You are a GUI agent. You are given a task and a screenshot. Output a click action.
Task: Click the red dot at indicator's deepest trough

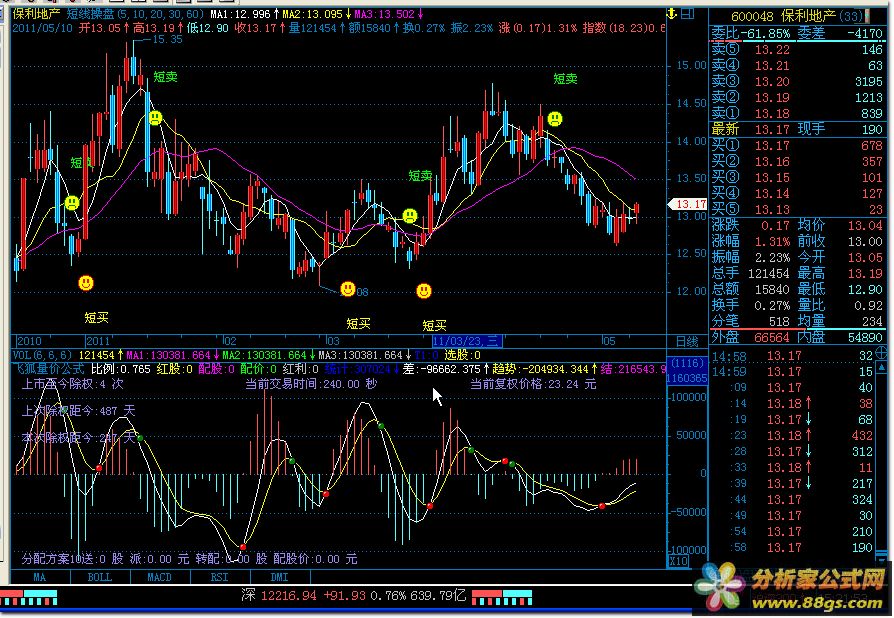point(243,547)
